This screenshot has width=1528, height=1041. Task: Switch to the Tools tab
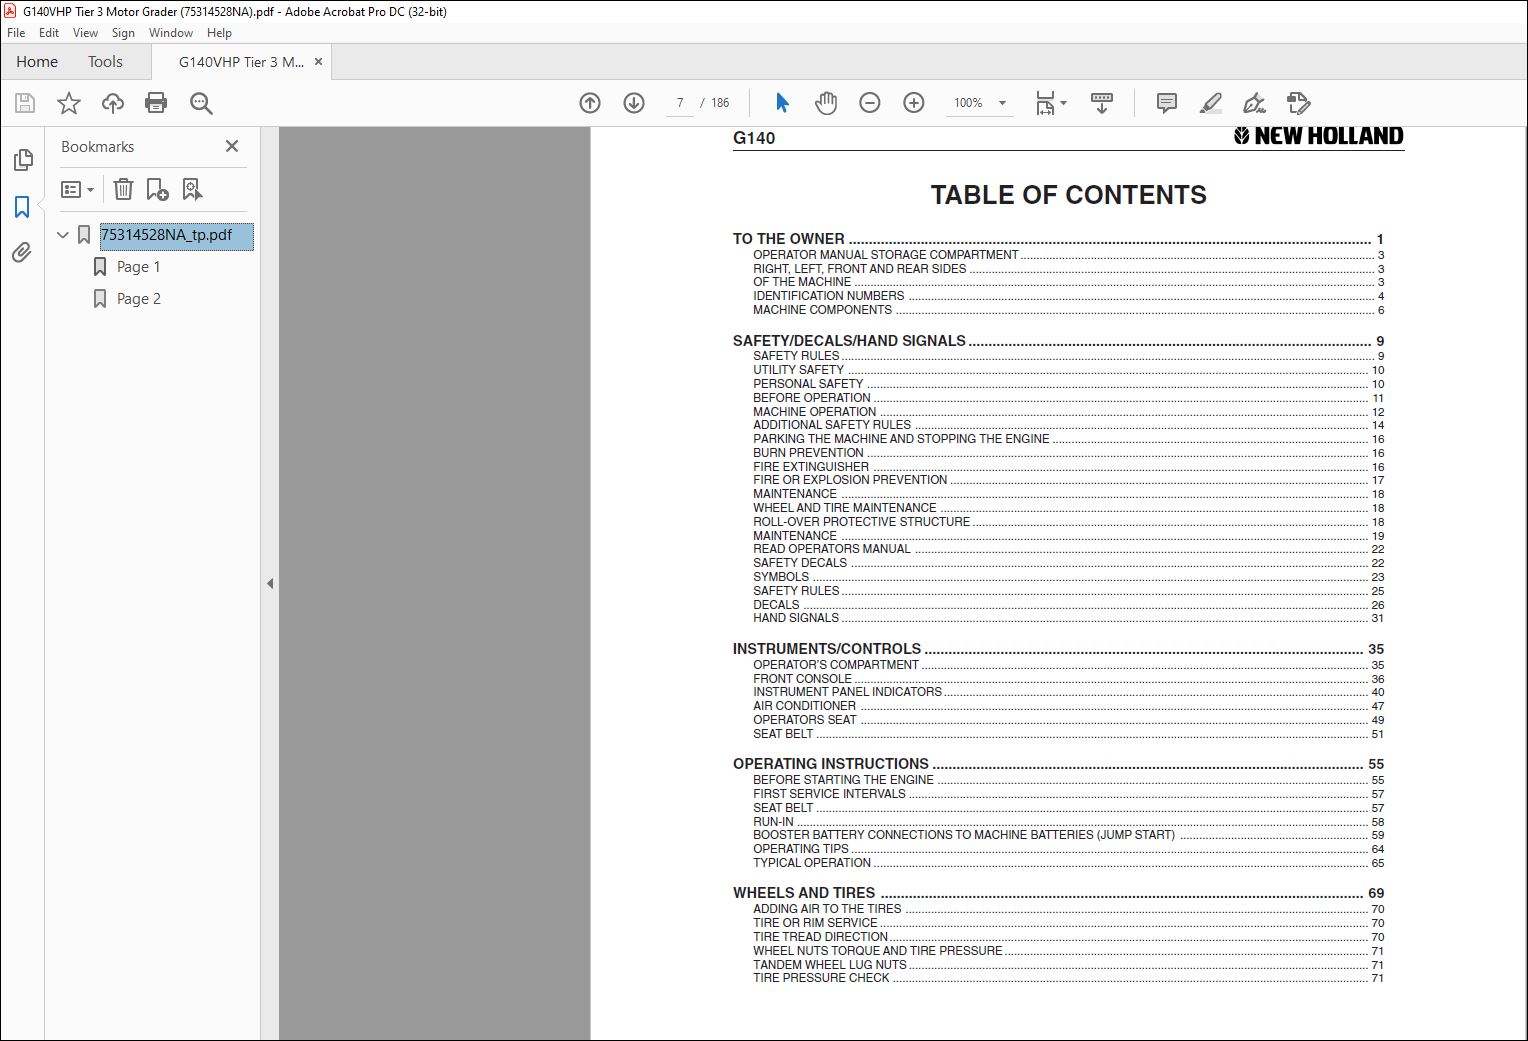click(105, 62)
